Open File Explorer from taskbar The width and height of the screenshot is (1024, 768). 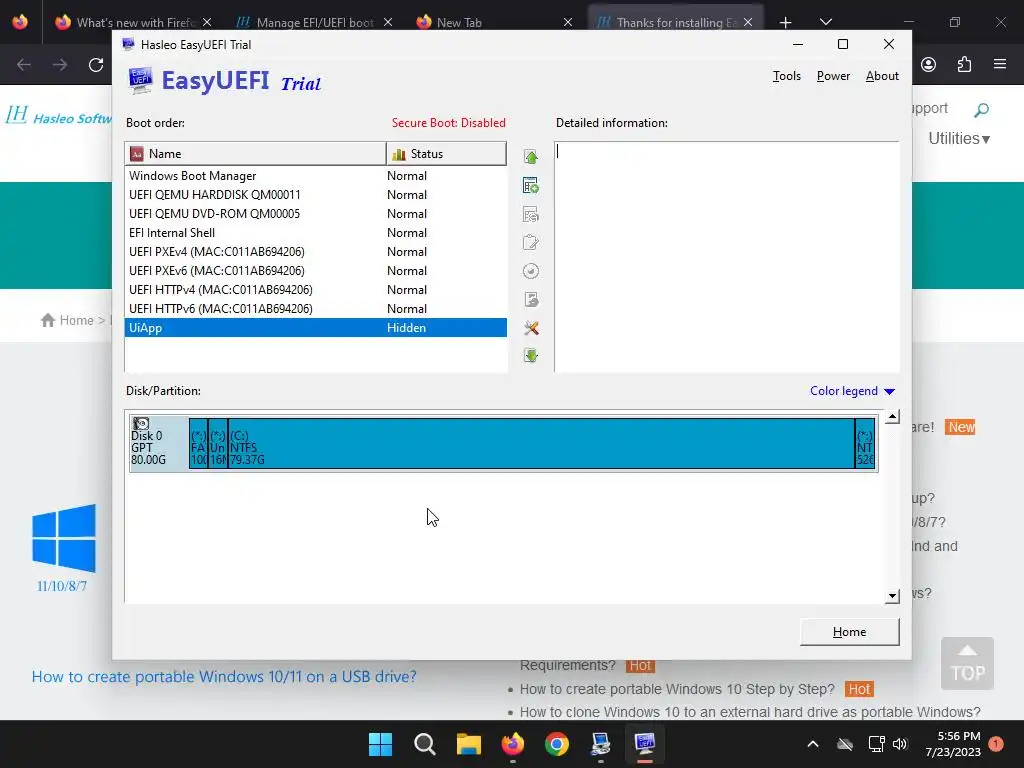(x=468, y=744)
